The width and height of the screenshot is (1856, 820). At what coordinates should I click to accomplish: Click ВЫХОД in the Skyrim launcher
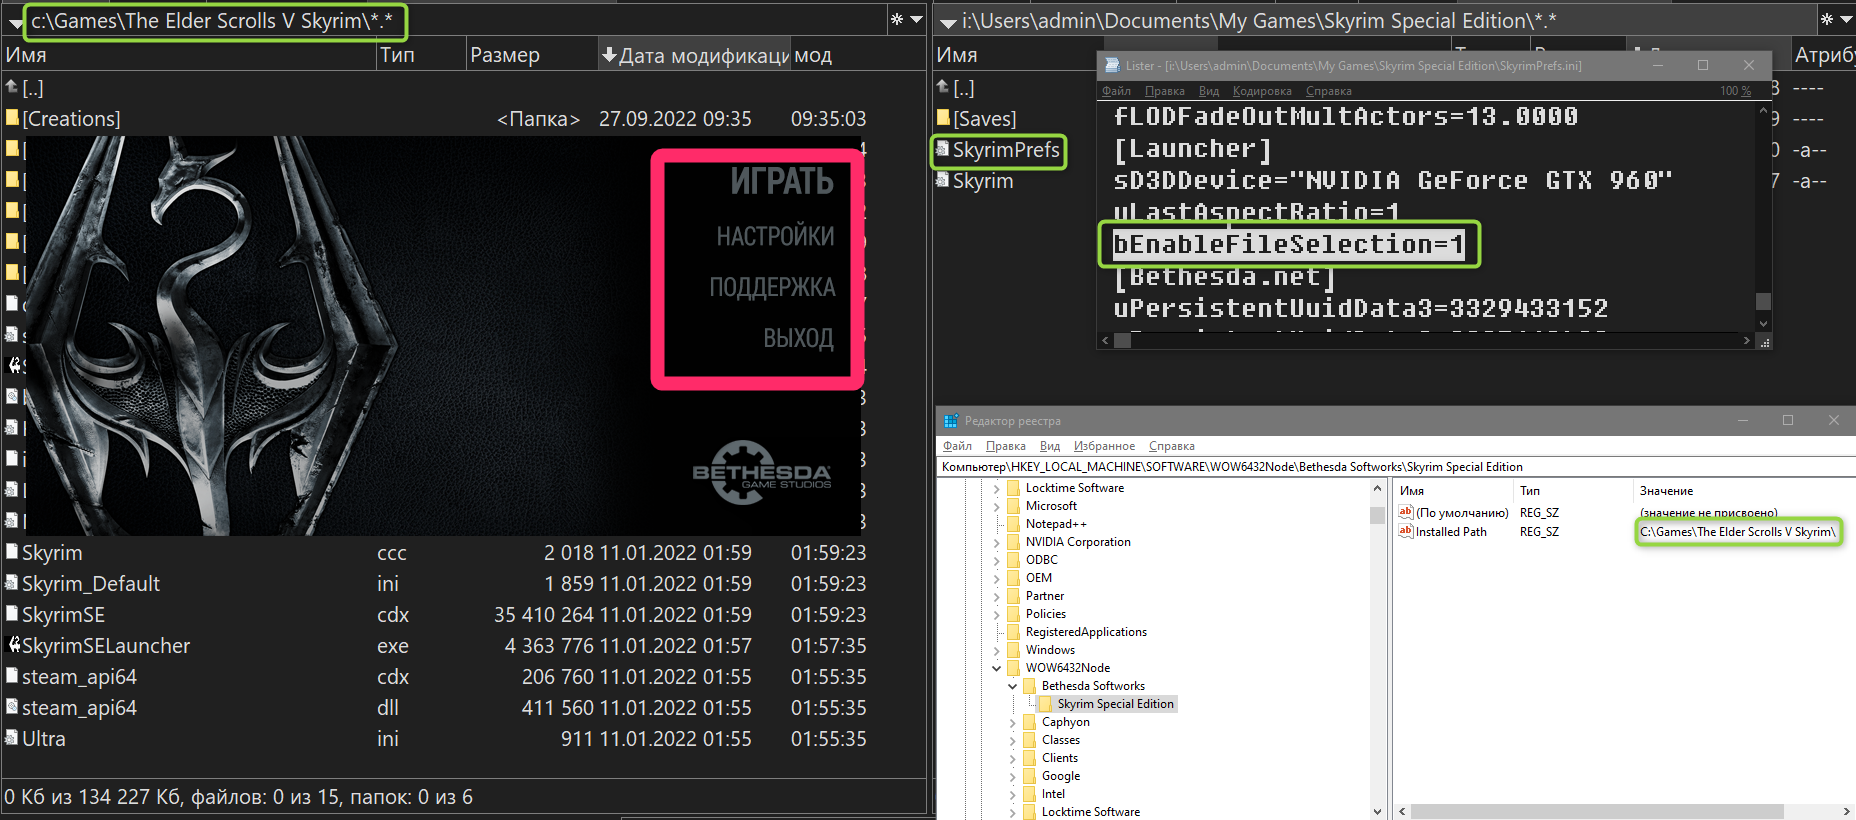tap(798, 338)
